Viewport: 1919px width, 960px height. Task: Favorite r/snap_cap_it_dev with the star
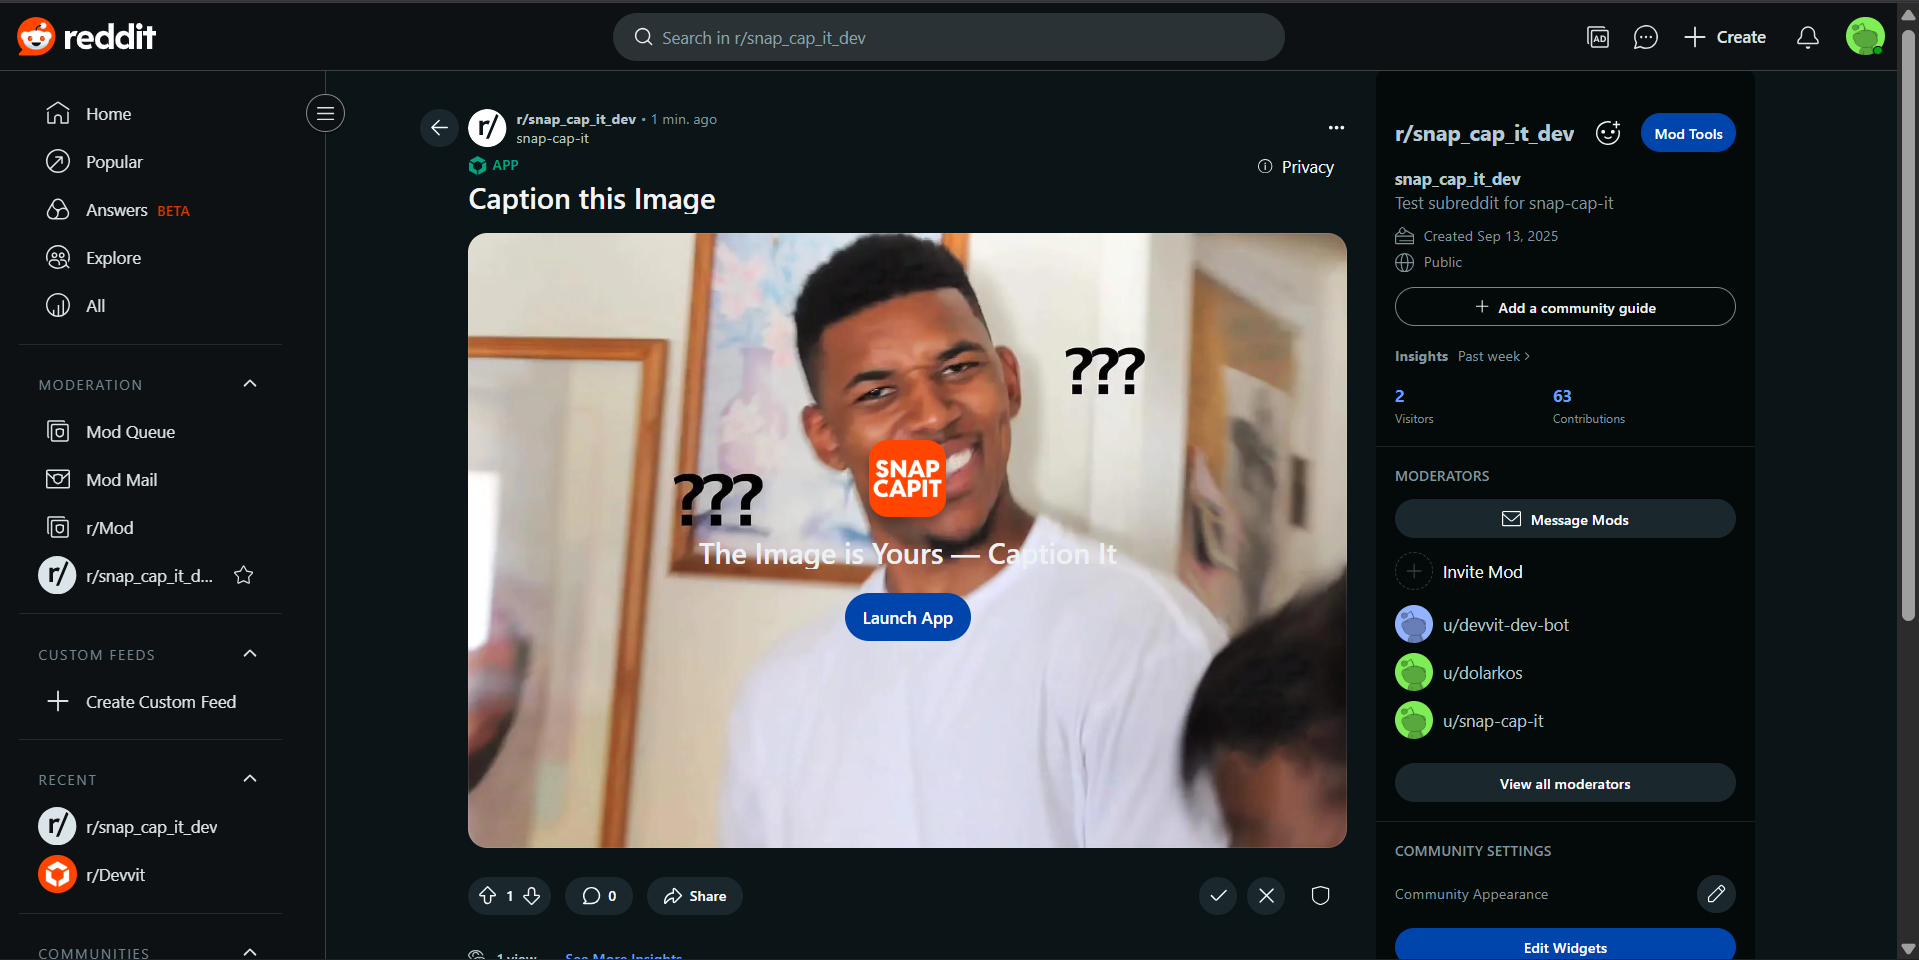pyautogui.click(x=243, y=575)
